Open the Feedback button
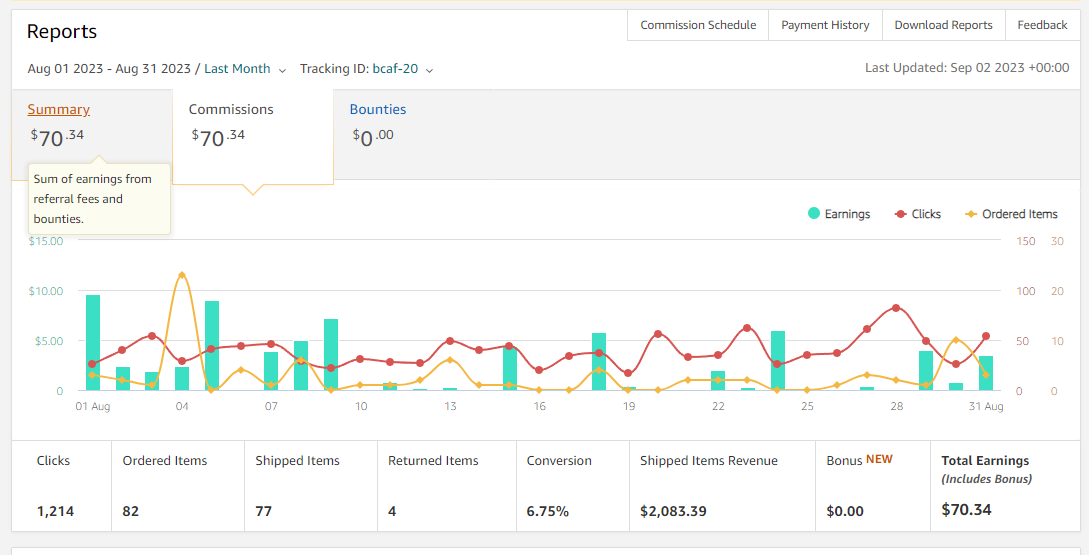The image size is (1089, 555). coord(1042,25)
